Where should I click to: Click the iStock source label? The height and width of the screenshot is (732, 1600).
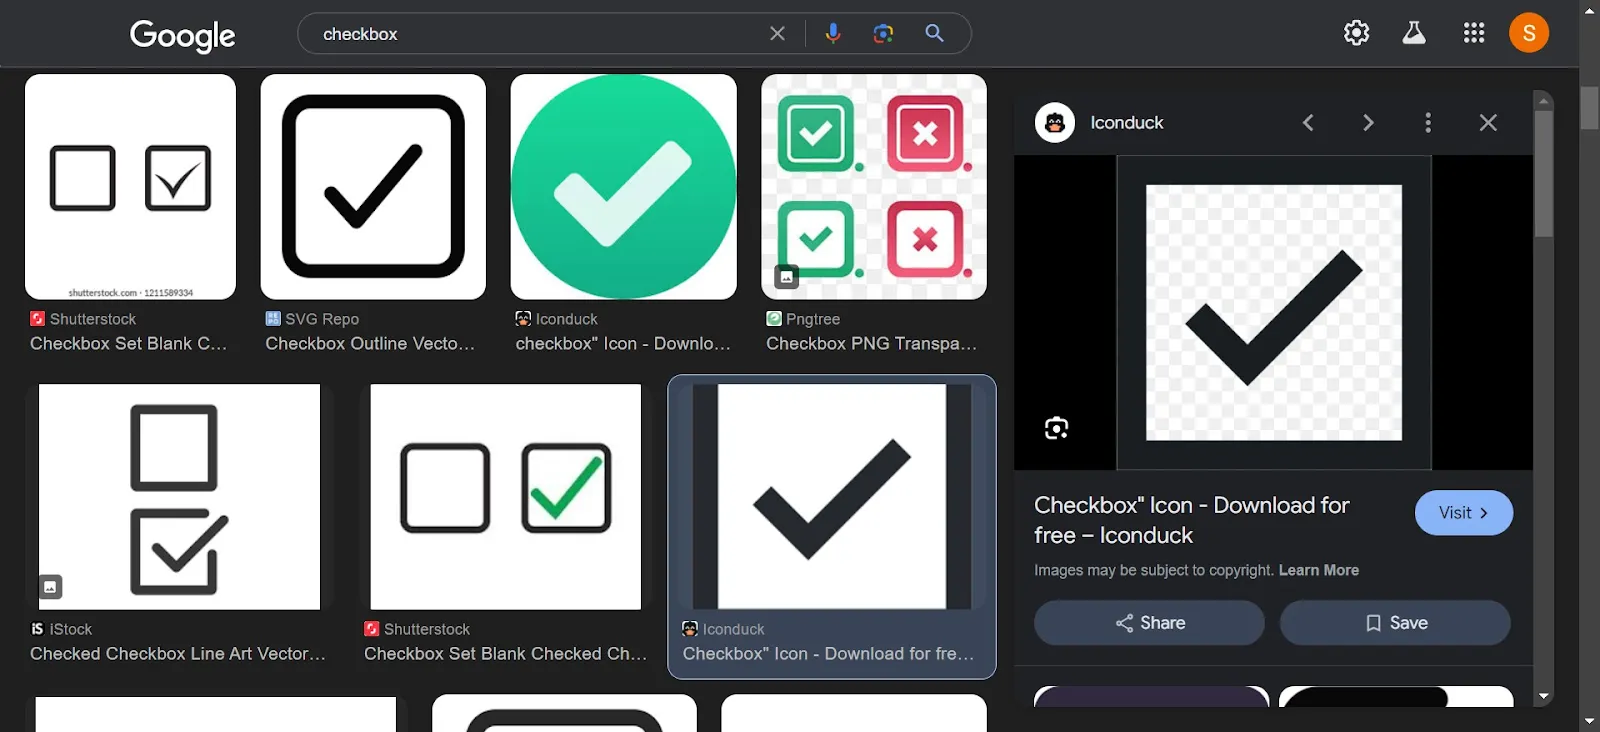click(x=61, y=629)
